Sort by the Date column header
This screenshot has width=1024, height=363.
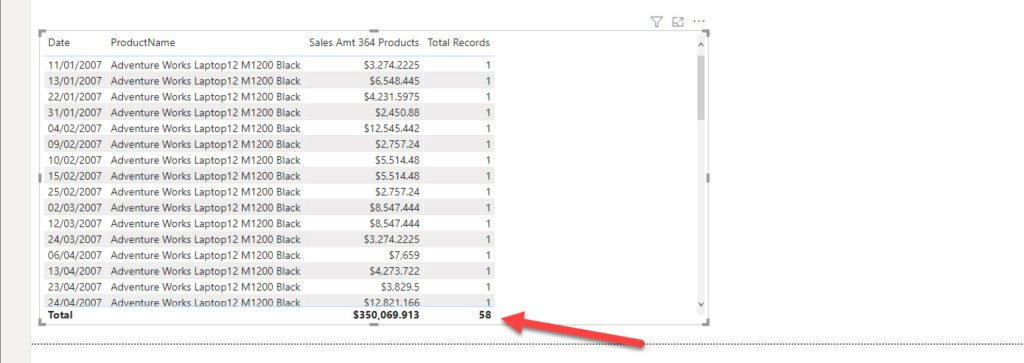coord(59,42)
